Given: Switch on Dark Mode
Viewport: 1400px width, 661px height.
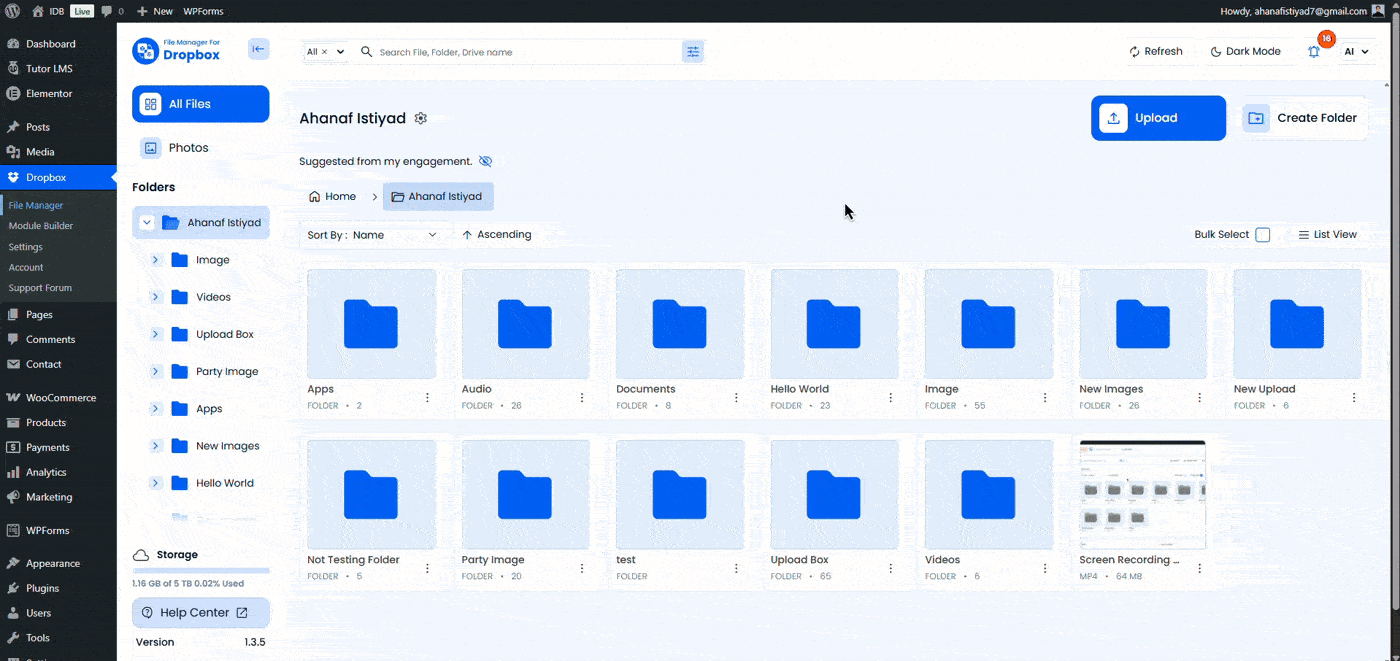Looking at the screenshot, I should (1245, 52).
